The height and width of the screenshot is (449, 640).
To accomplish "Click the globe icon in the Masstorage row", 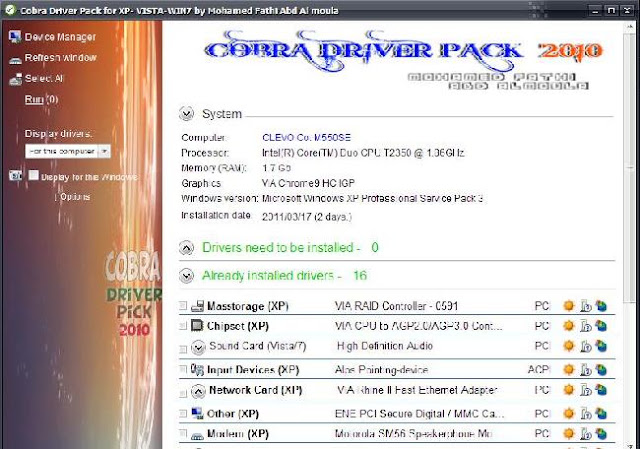I will 601,306.
